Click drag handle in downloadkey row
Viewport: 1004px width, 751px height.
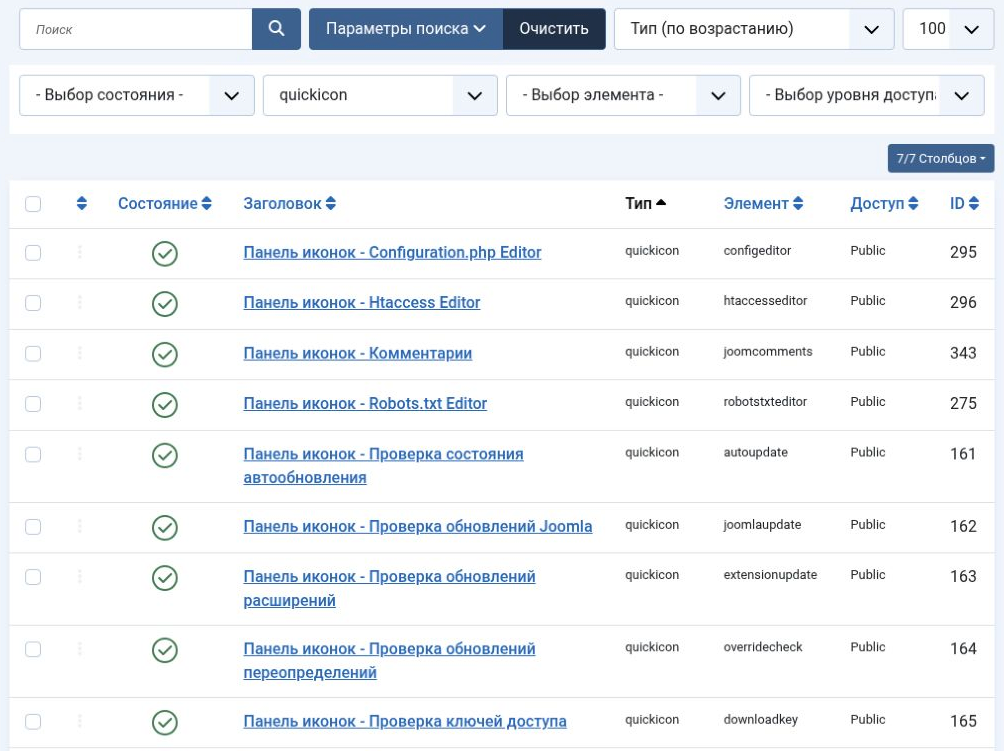click(x=80, y=721)
